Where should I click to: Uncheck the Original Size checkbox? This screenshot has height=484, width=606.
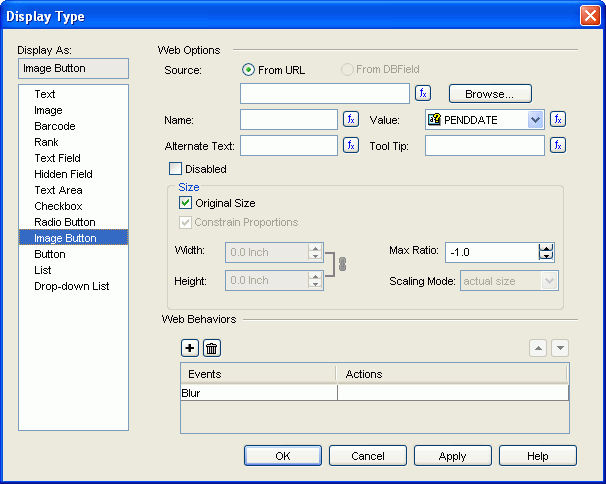tap(186, 203)
